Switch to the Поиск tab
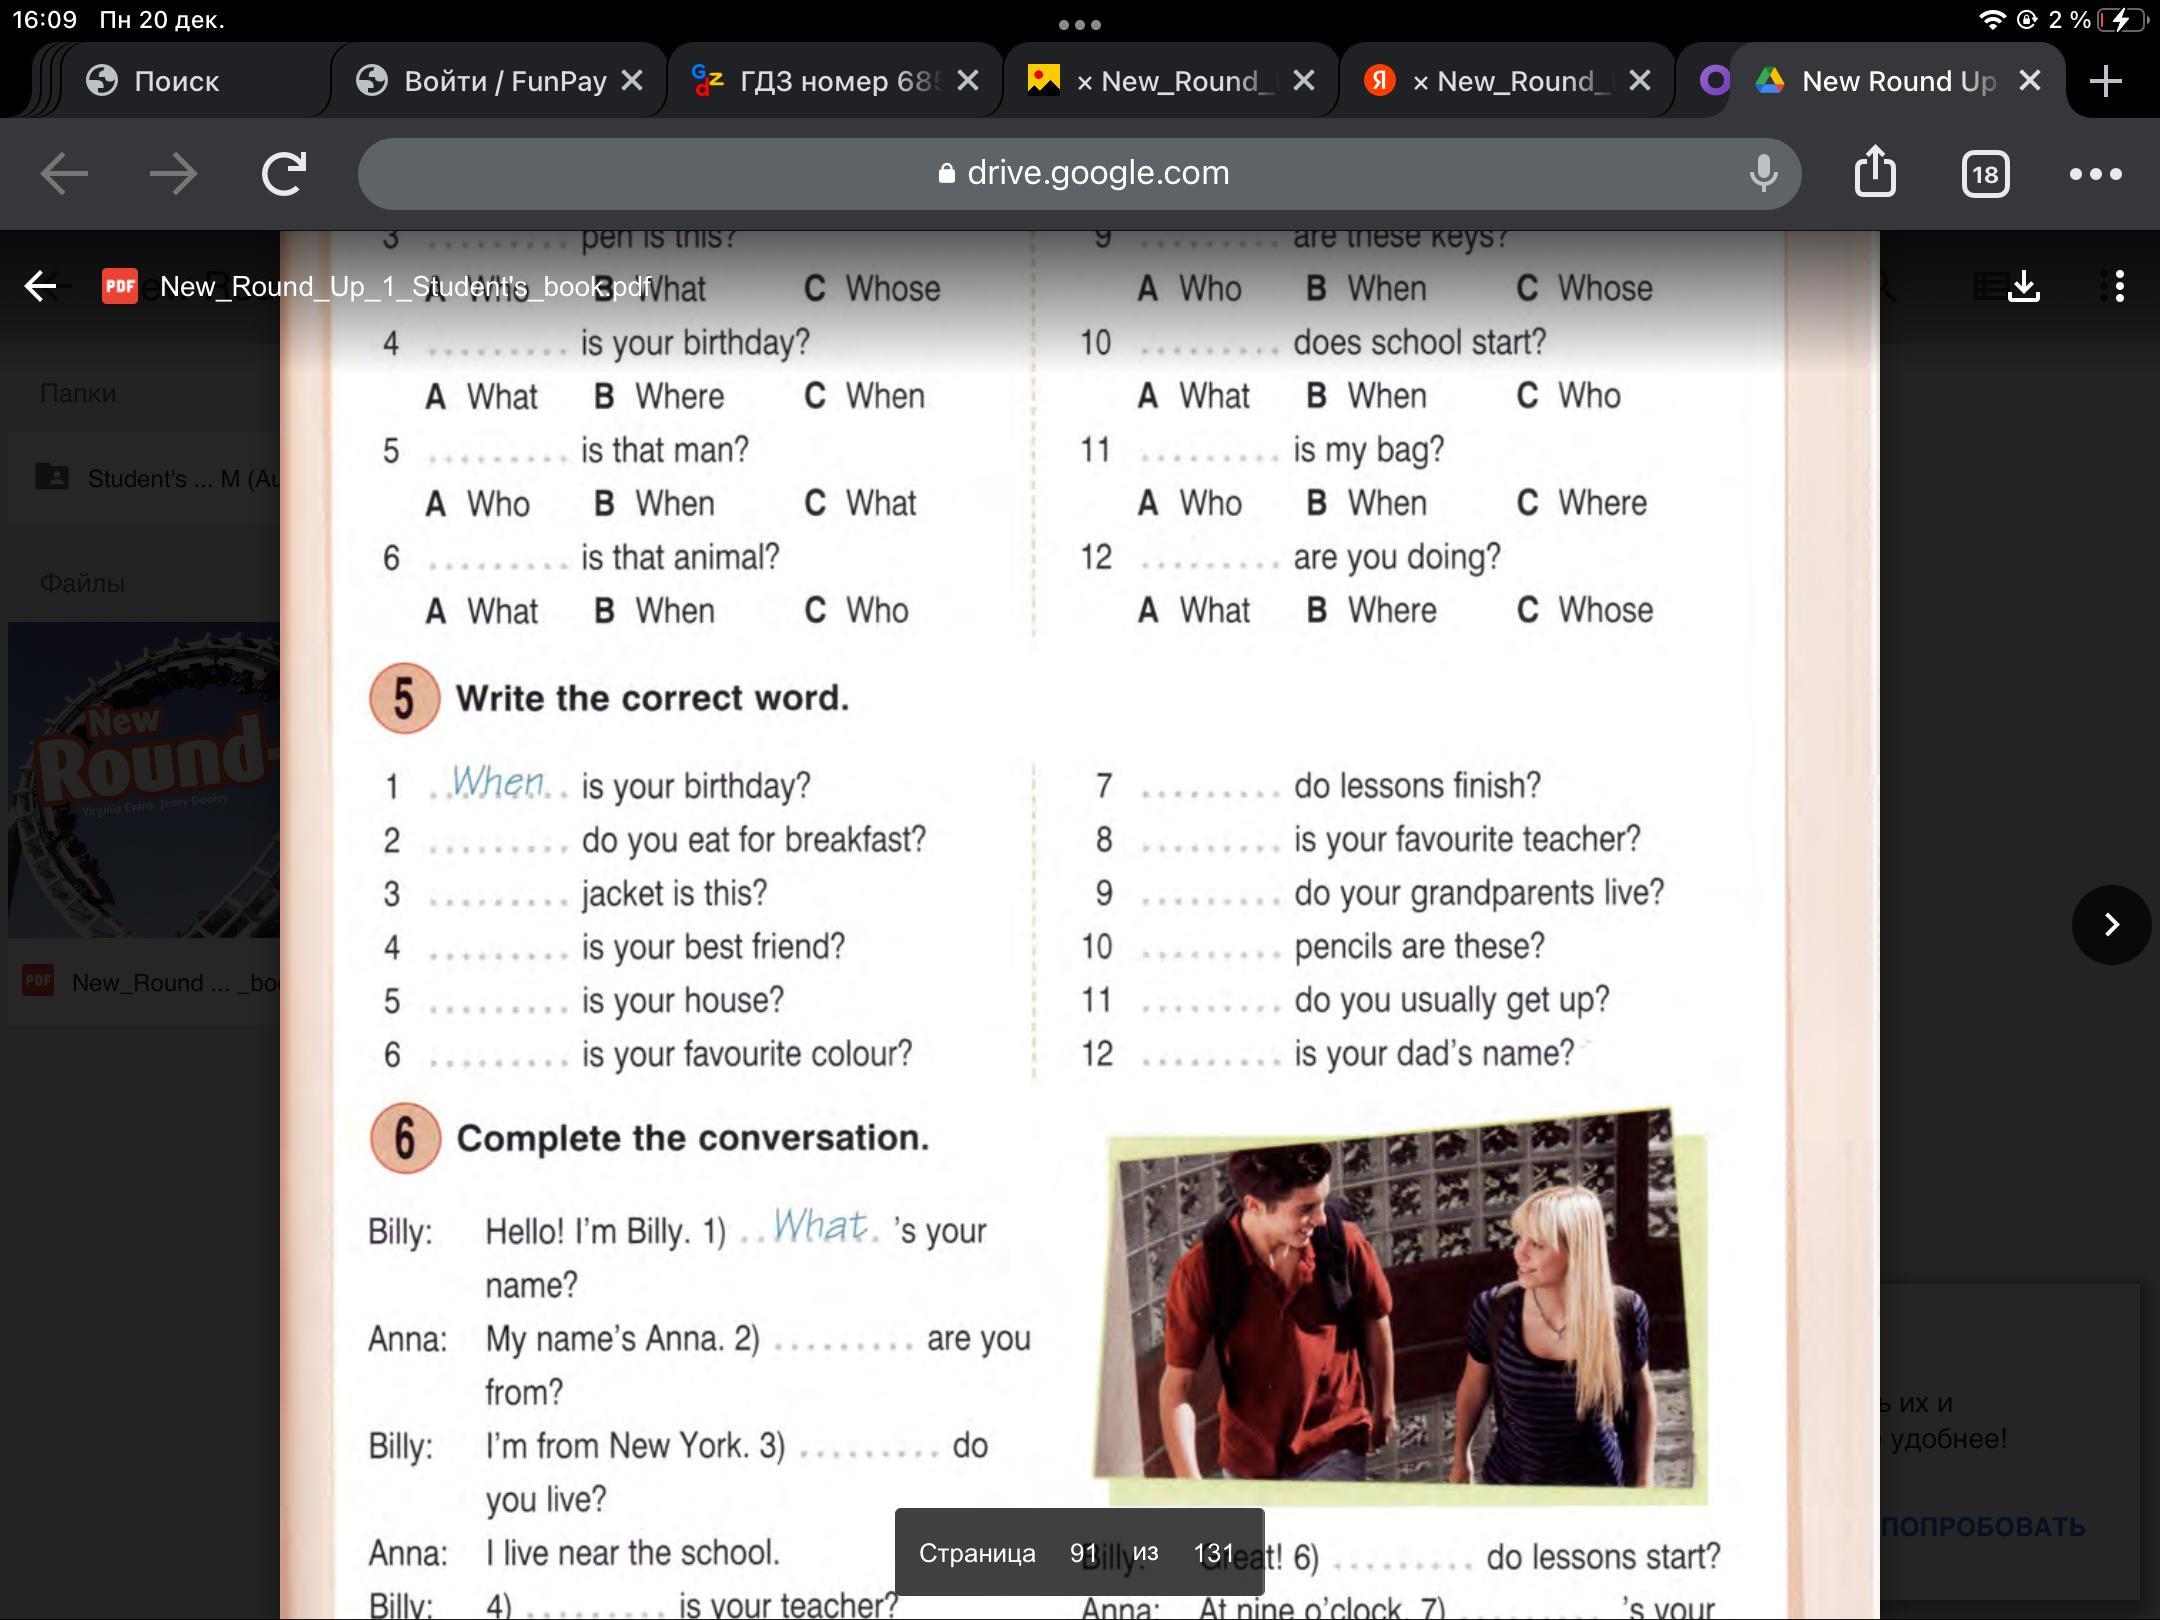 pos(176,81)
